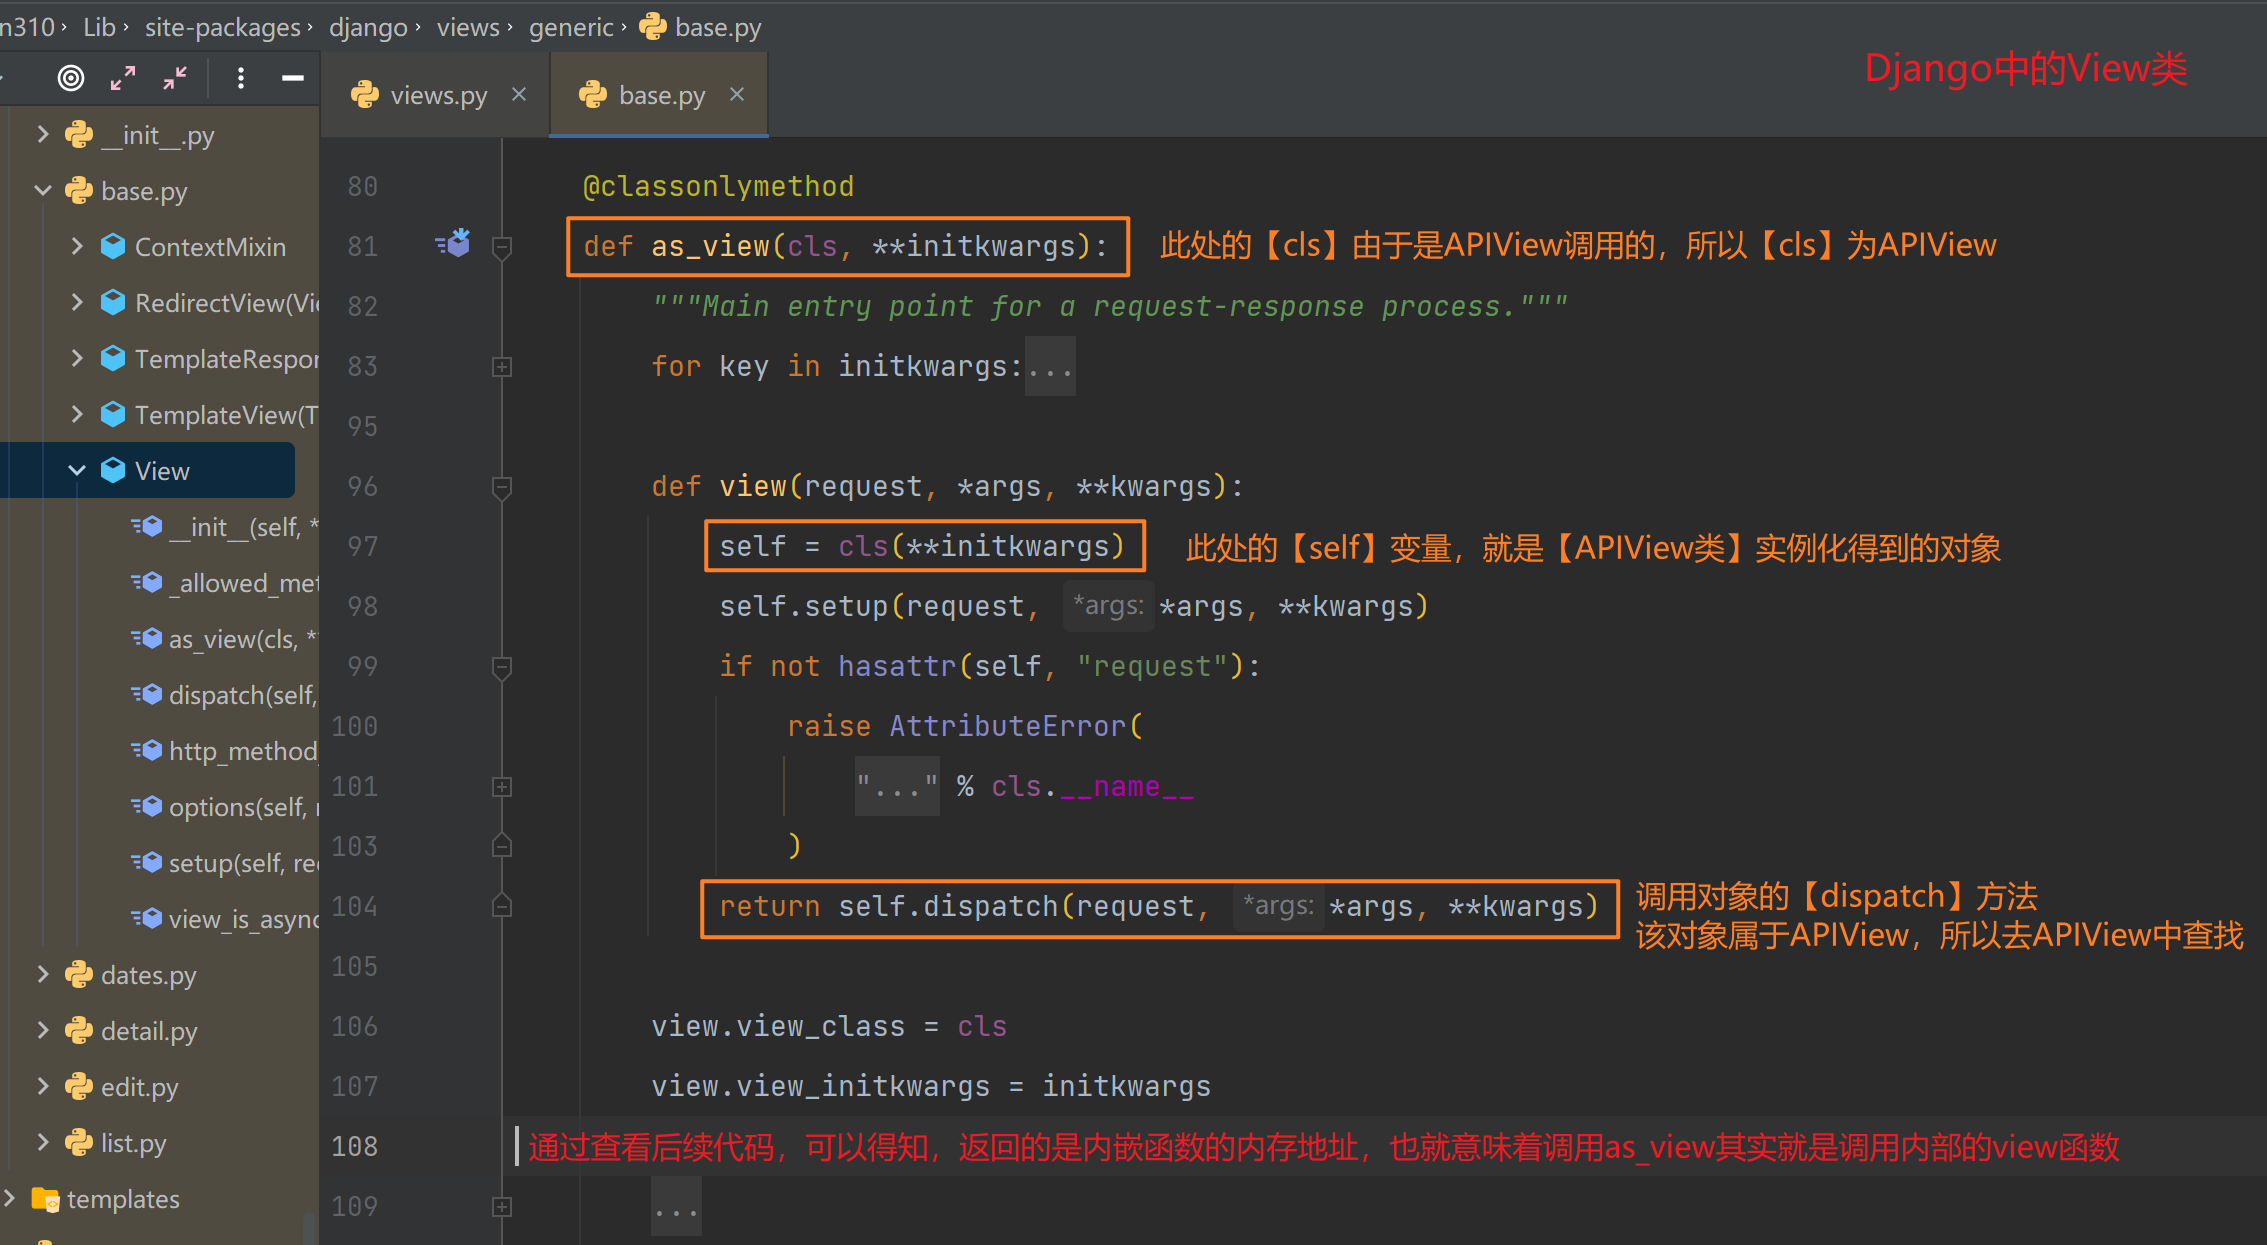Click line number 108 in the gutter
This screenshot has height=1245, width=2267.
[x=355, y=1146]
